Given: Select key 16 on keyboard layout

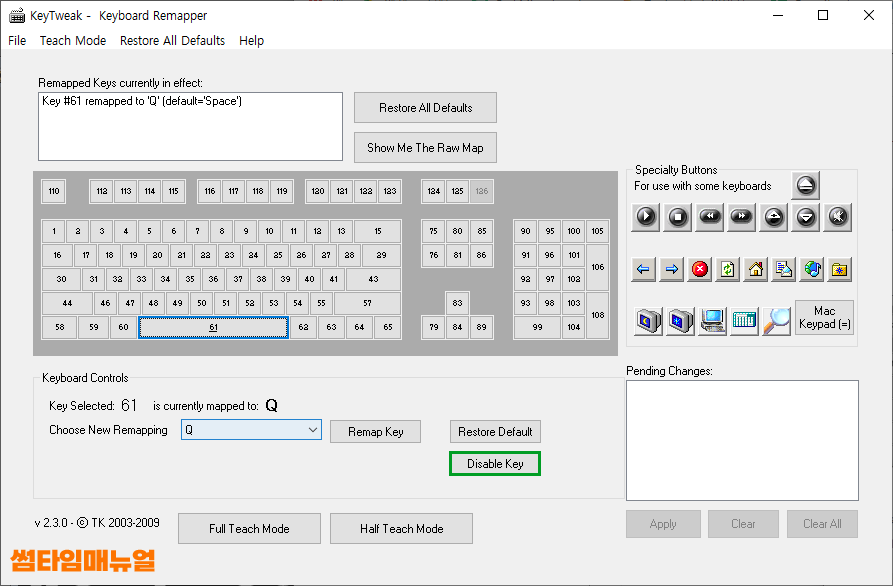Looking at the screenshot, I should (x=57, y=255).
